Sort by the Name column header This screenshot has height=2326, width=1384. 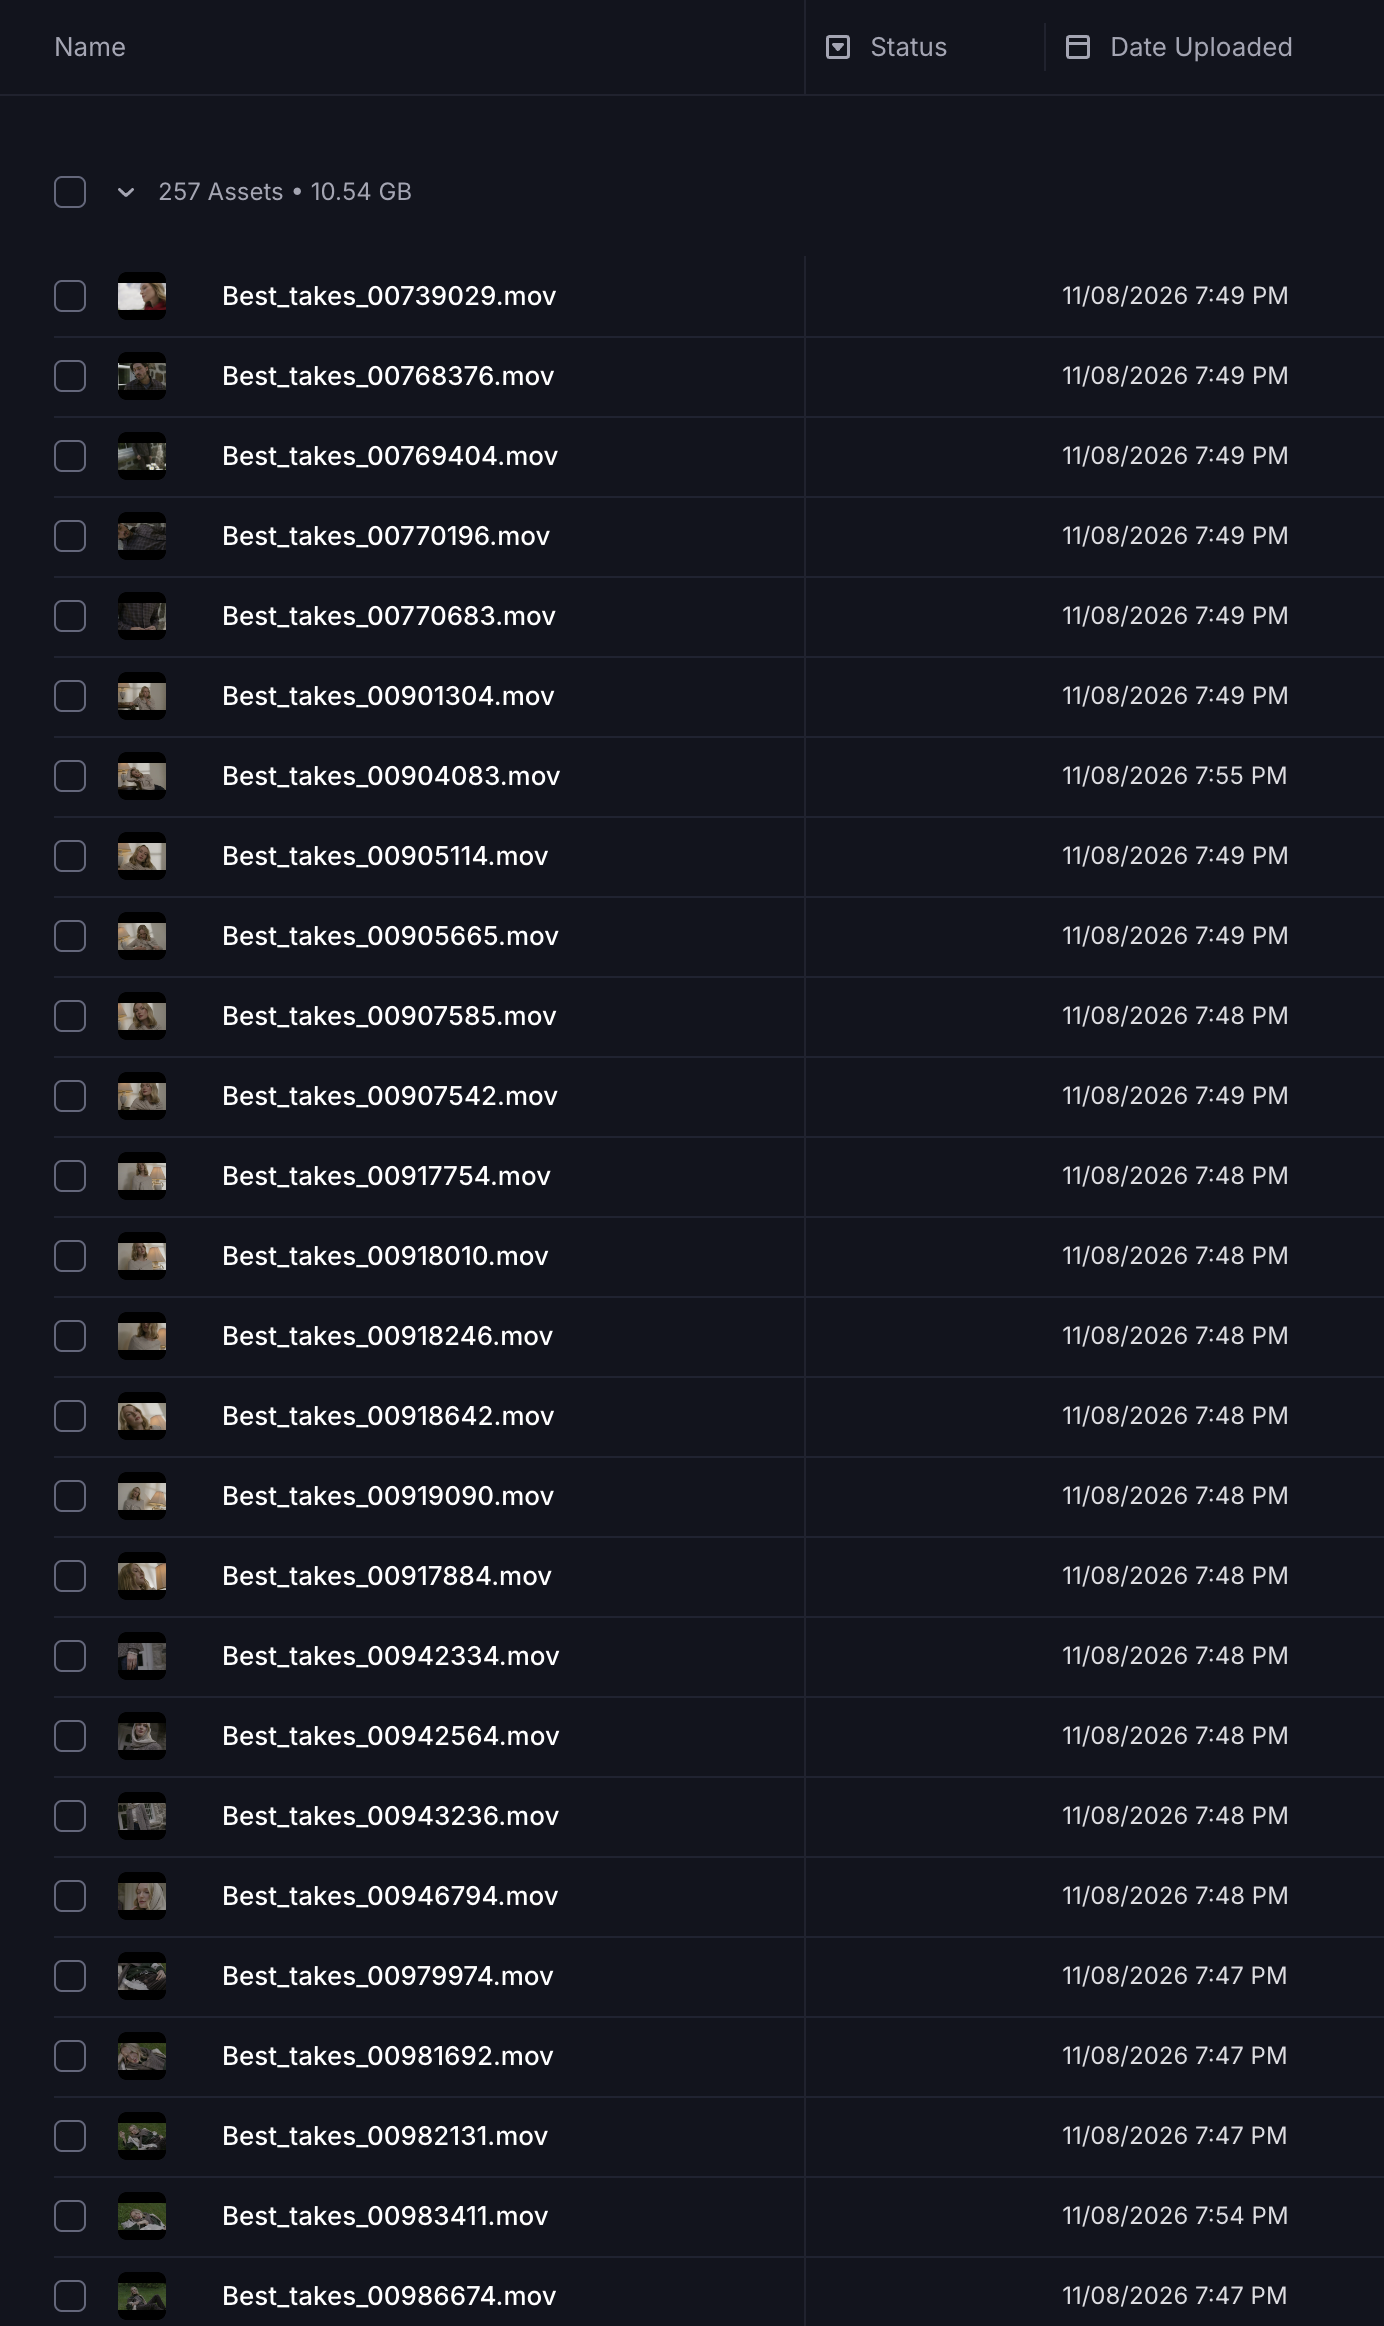[x=90, y=47]
